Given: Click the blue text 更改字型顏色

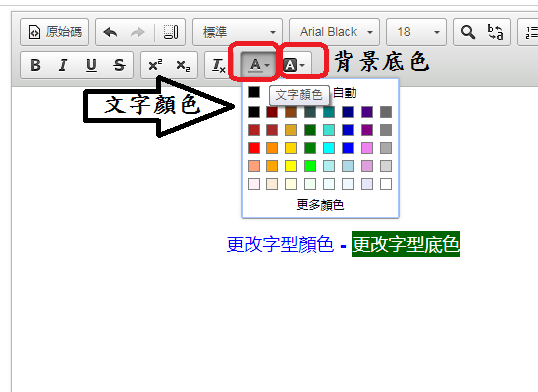Looking at the screenshot, I should [x=280, y=244].
